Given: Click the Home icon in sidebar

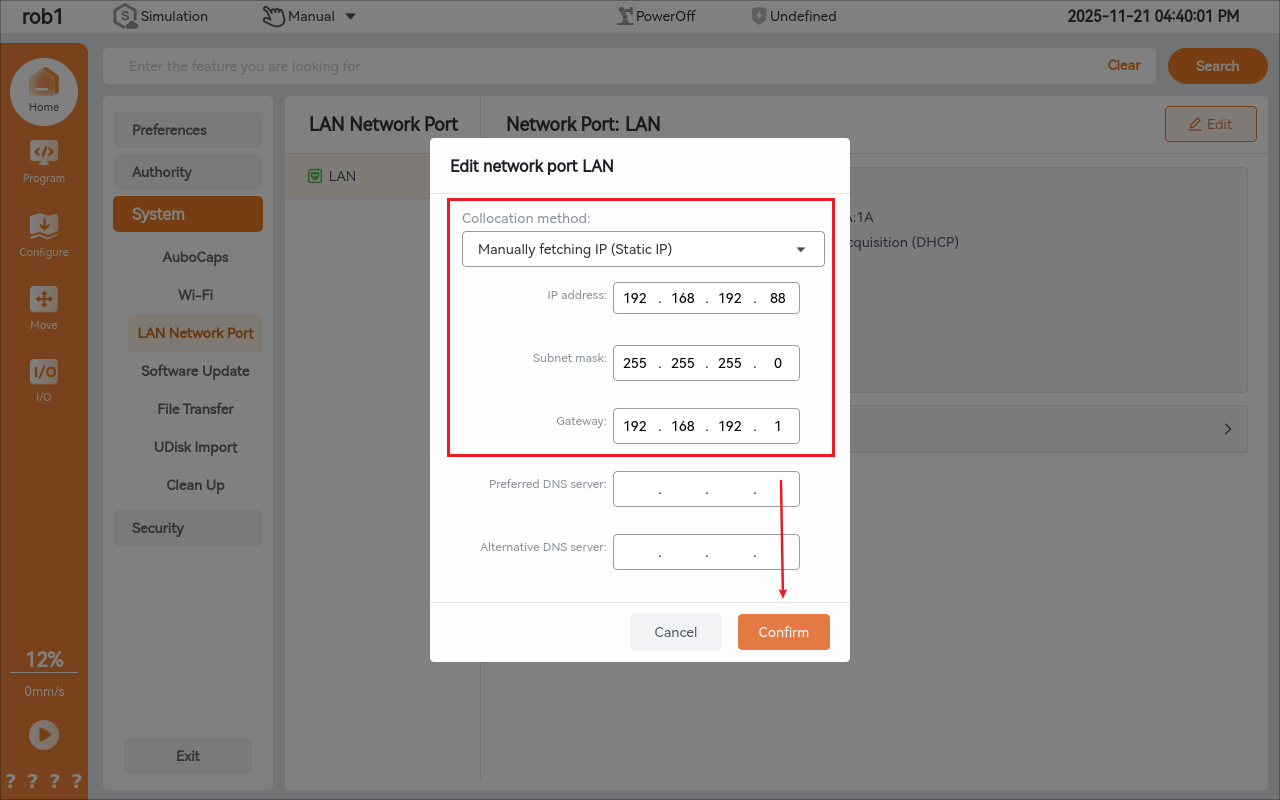Looking at the screenshot, I should pos(43,84).
